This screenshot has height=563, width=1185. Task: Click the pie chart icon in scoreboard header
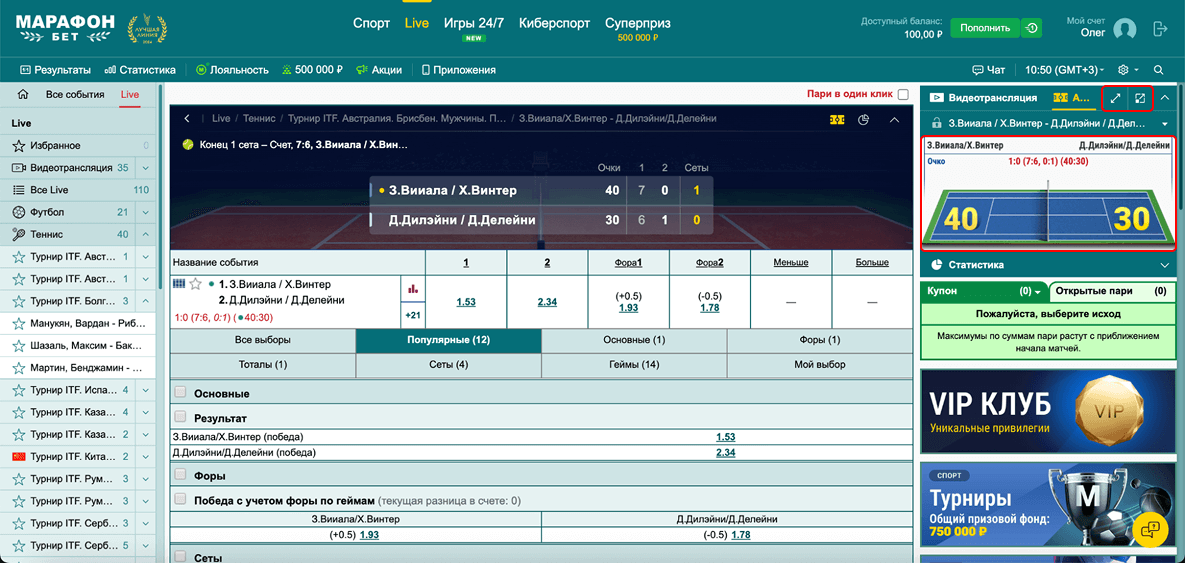tap(864, 119)
